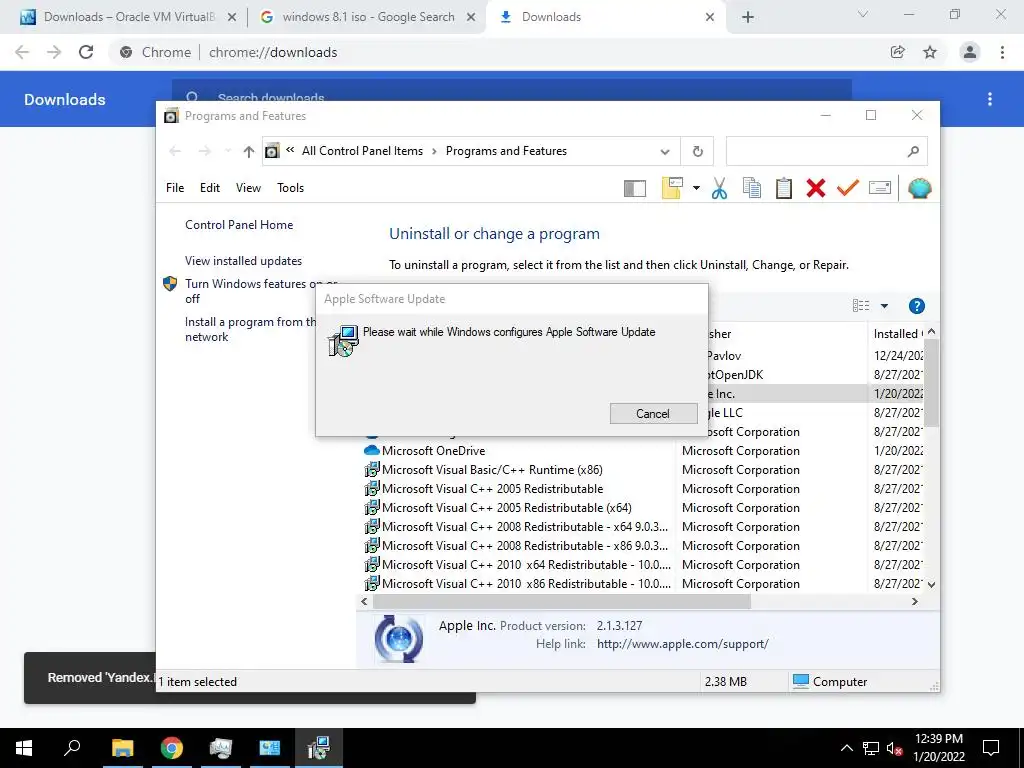Reload the Chrome page
The height and width of the screenshot is (768, 1024).
(x=86, y=52)
